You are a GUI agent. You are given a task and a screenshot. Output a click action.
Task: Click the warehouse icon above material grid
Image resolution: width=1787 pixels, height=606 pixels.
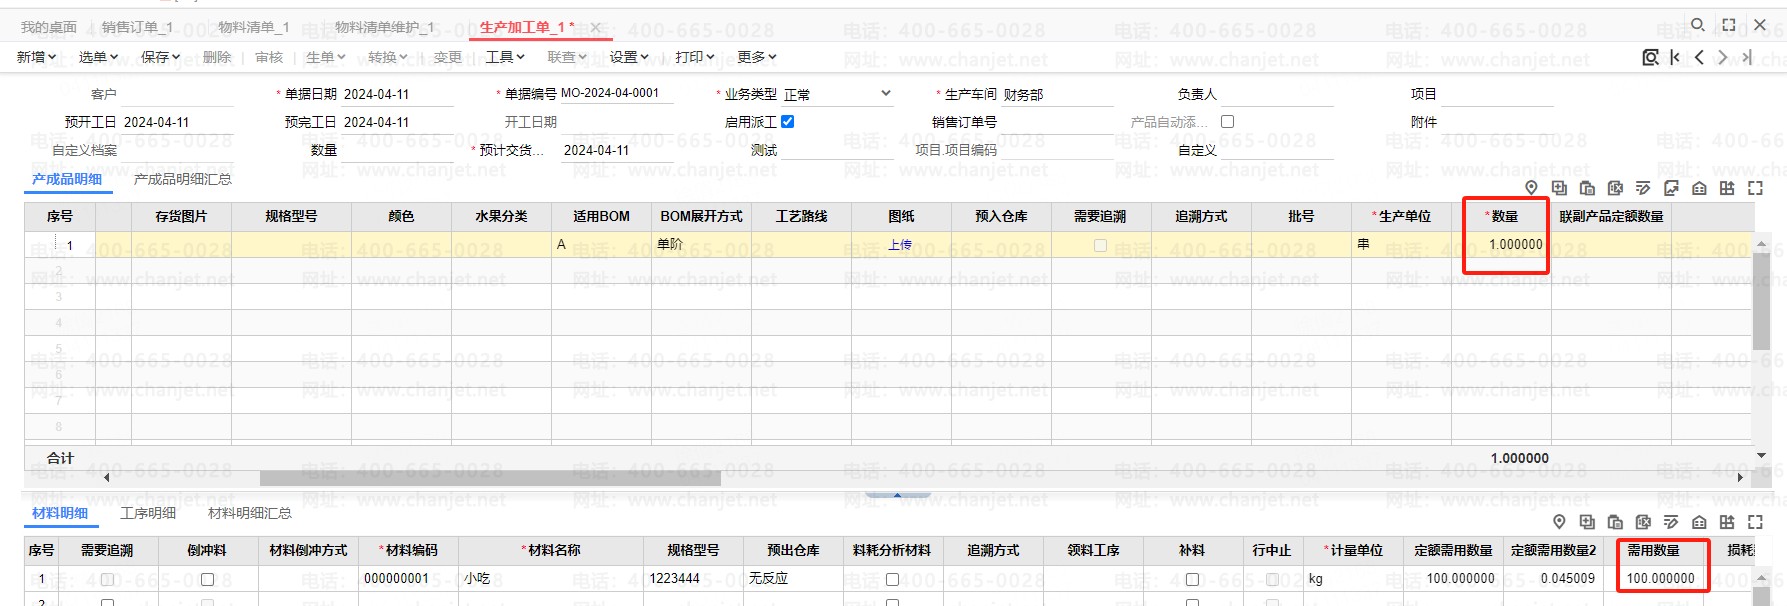pos(1699,522)
